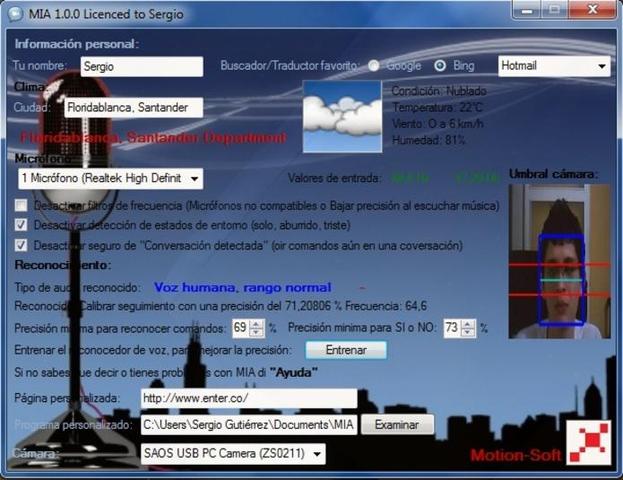The width and height of the screenshot is (623, 480).
Task: Increase minimum command precision 69 spinner
Action: pos(257,324)
